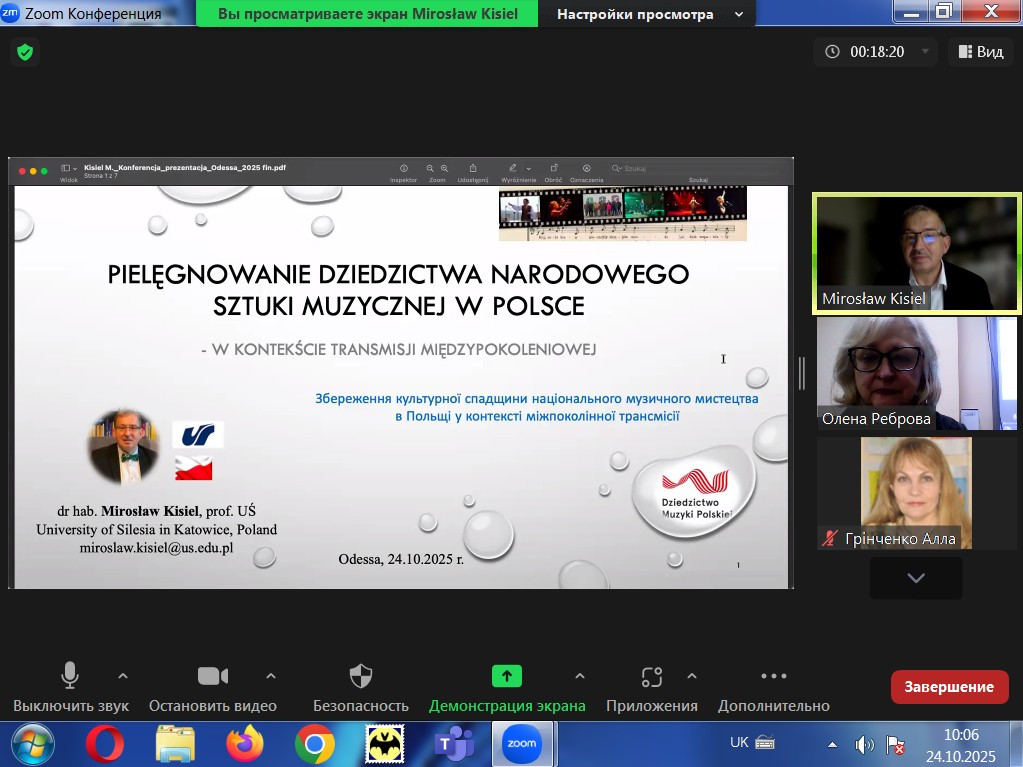
Task: Switch layout using Вид button
Action: tap(980, 52)
